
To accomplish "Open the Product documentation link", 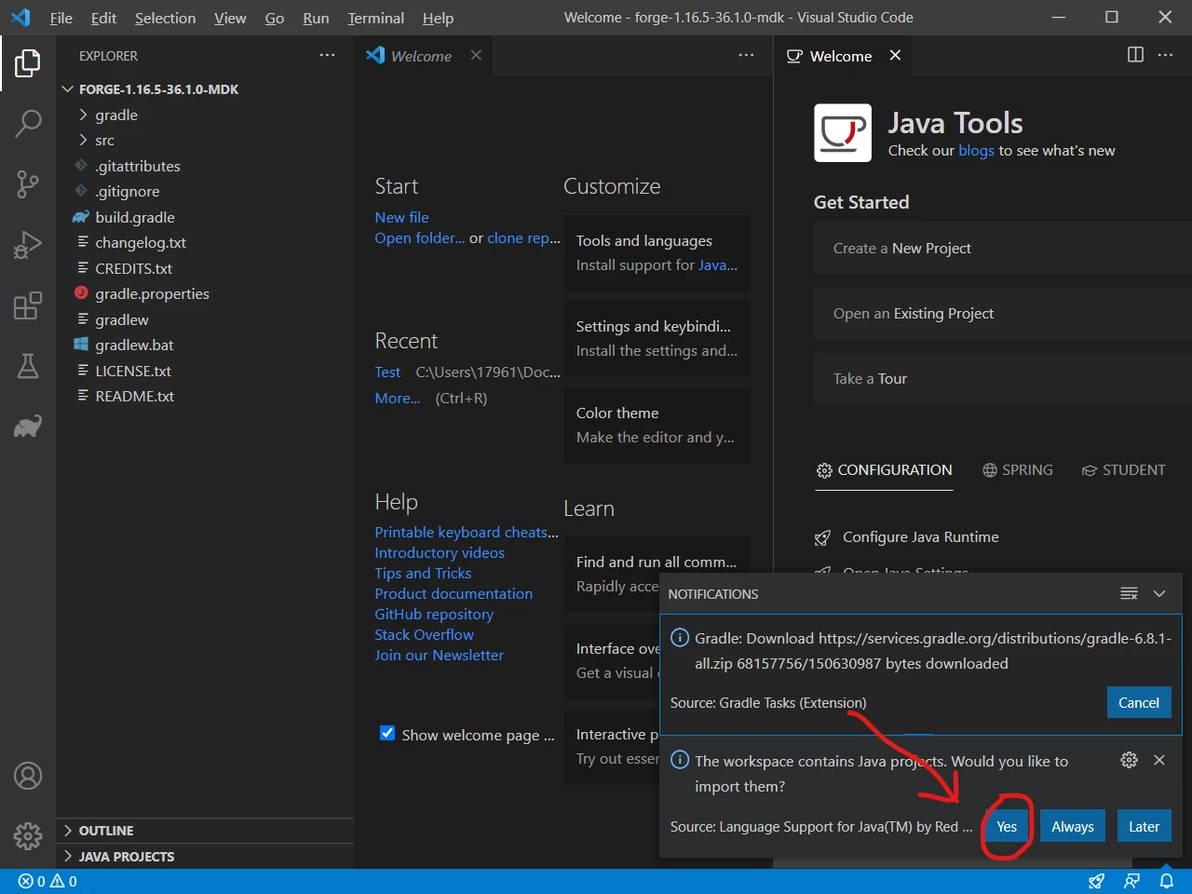I will 453,593.
